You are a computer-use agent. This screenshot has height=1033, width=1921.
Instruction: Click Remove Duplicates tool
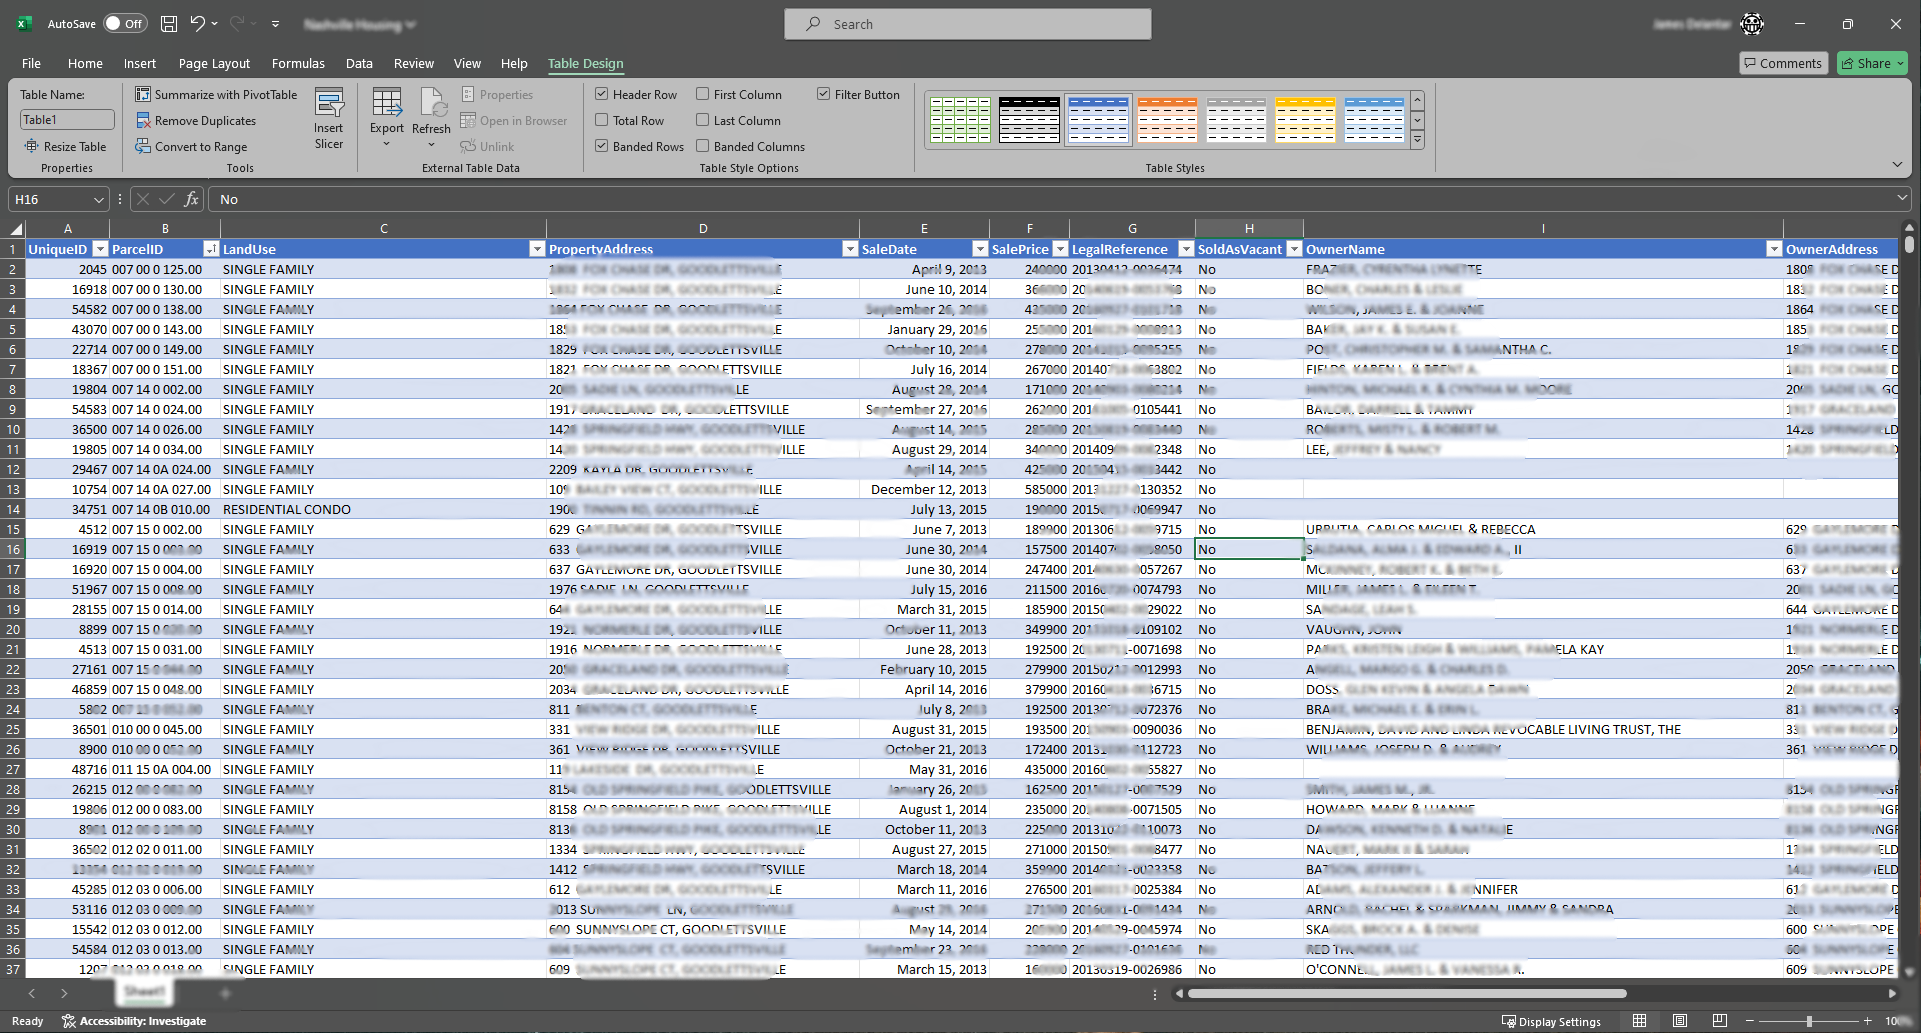(196, 121)
